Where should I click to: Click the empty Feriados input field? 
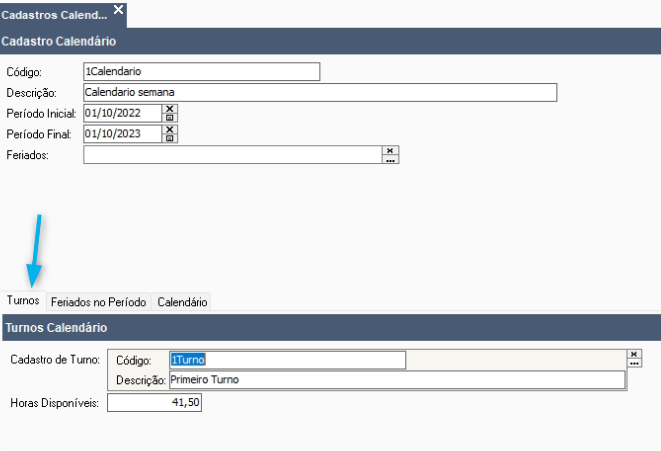click(233, 155)
